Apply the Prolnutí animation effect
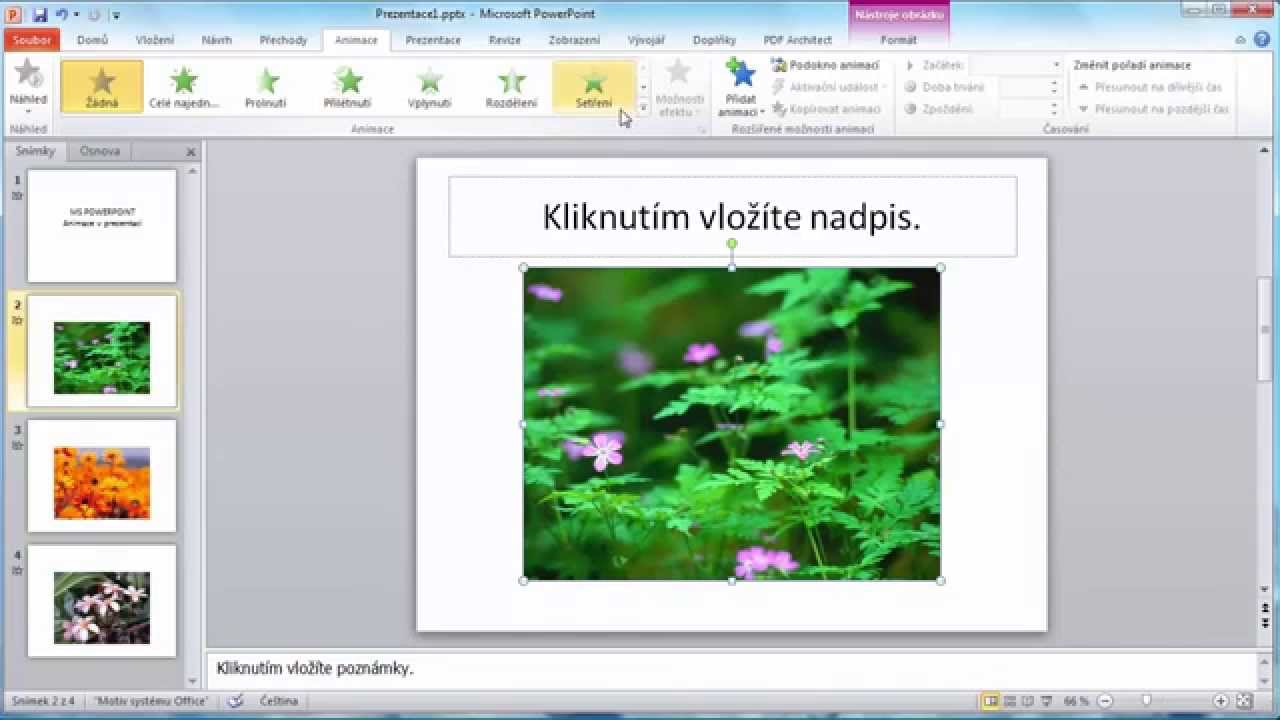 coord(266,86)
